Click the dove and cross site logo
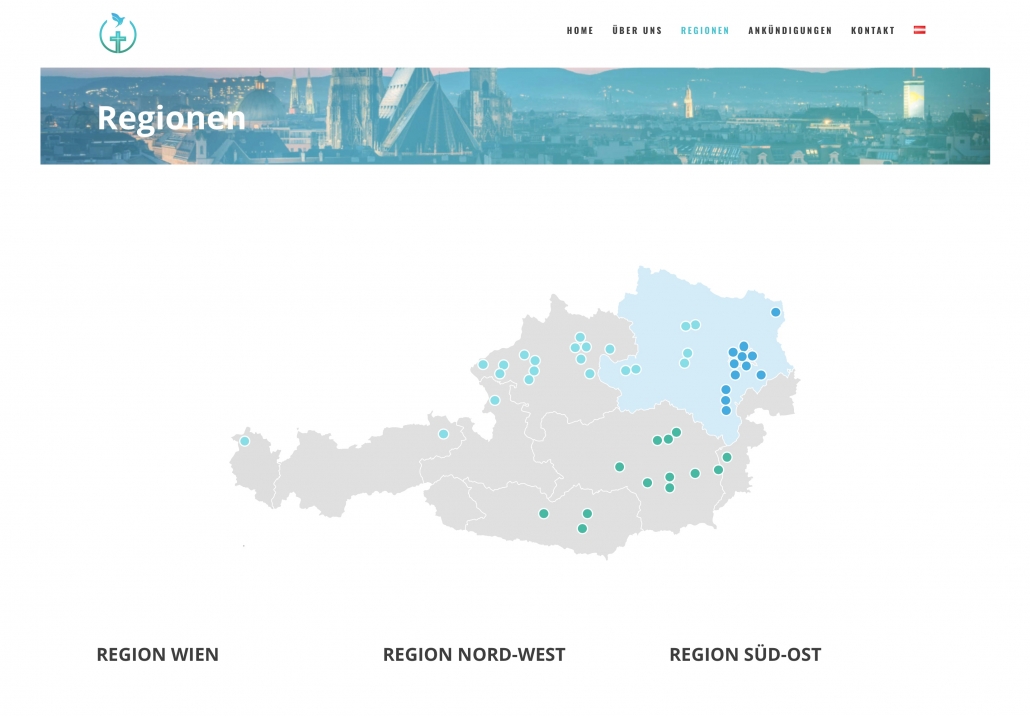Image resolution: width=1030 pixels, height=716 pixels. [x=118, y=33]
